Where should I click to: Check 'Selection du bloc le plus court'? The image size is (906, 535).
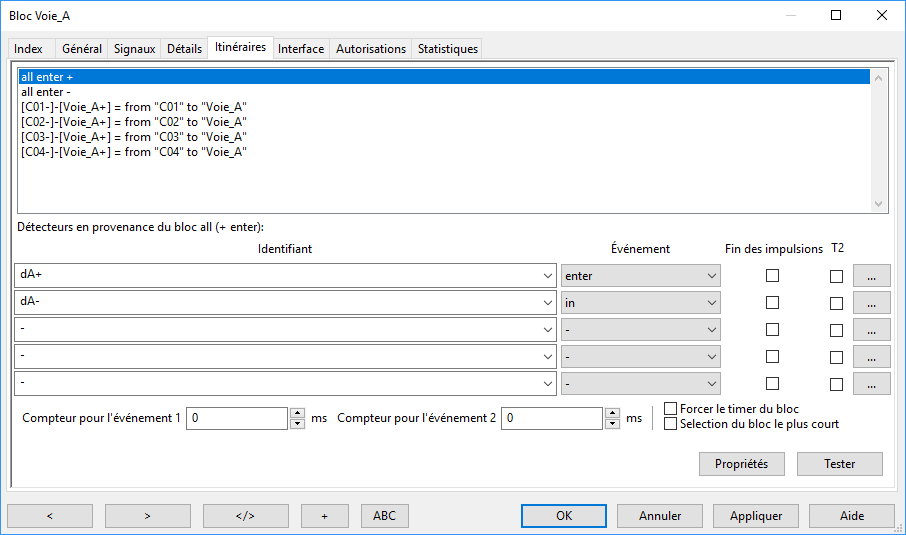click(671, 424)
